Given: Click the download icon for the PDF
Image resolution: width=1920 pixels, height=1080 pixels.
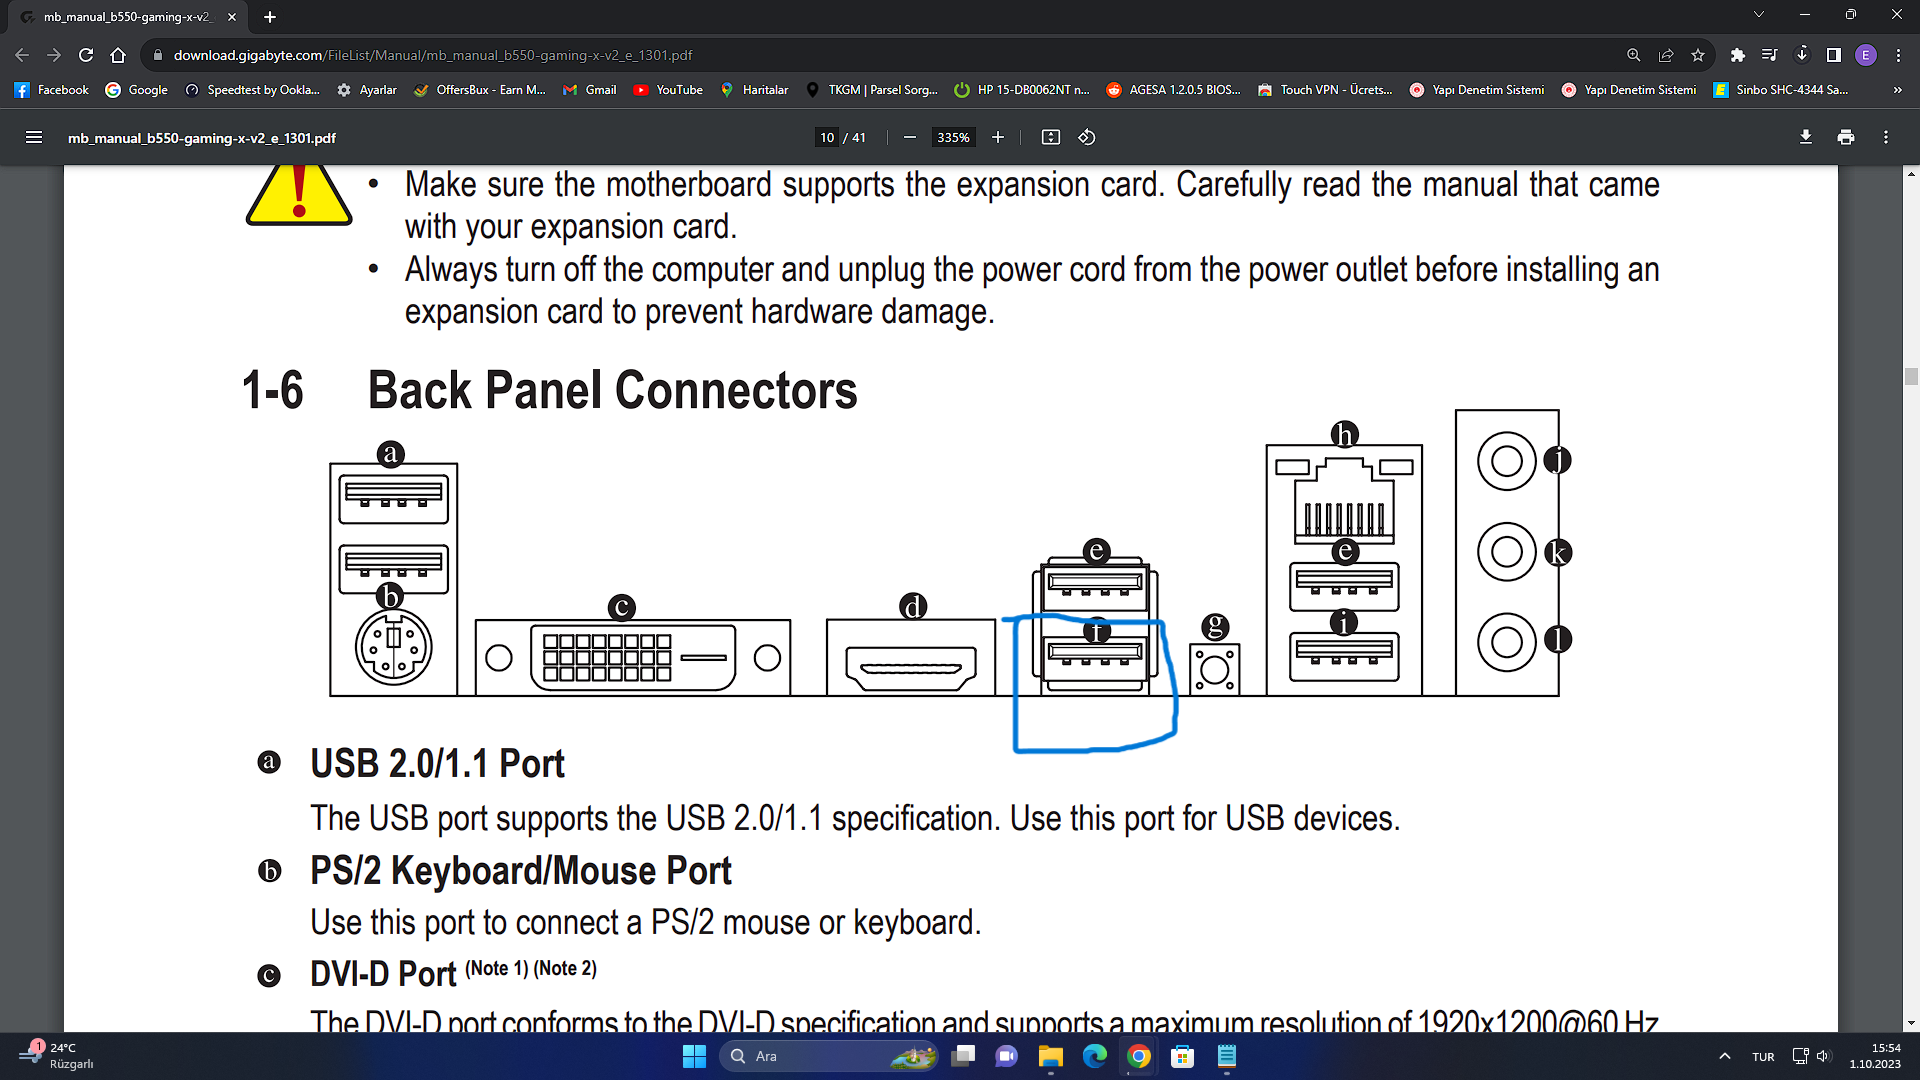Looking at the screenshot, I should tap(1805, 137).
